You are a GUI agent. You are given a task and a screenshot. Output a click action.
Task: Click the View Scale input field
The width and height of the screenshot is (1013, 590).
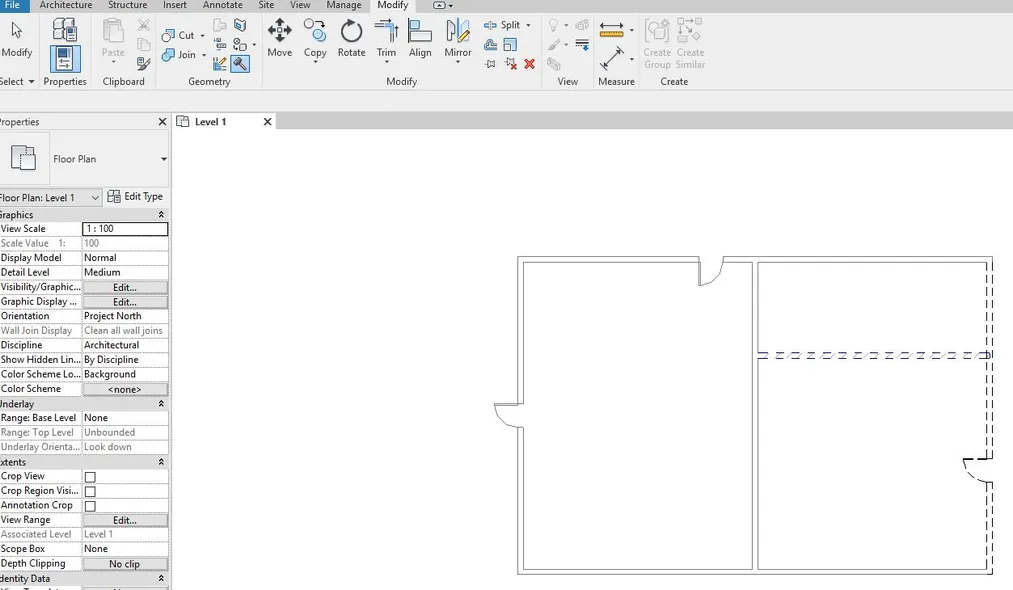tap(124, 228)
